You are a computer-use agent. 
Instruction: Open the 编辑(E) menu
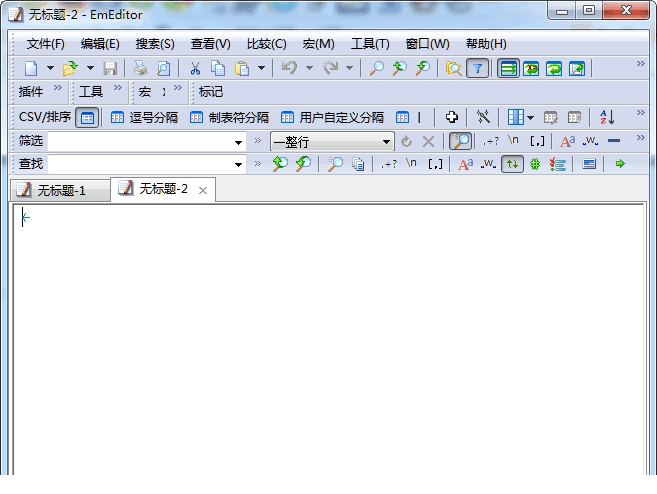[100, 44]
